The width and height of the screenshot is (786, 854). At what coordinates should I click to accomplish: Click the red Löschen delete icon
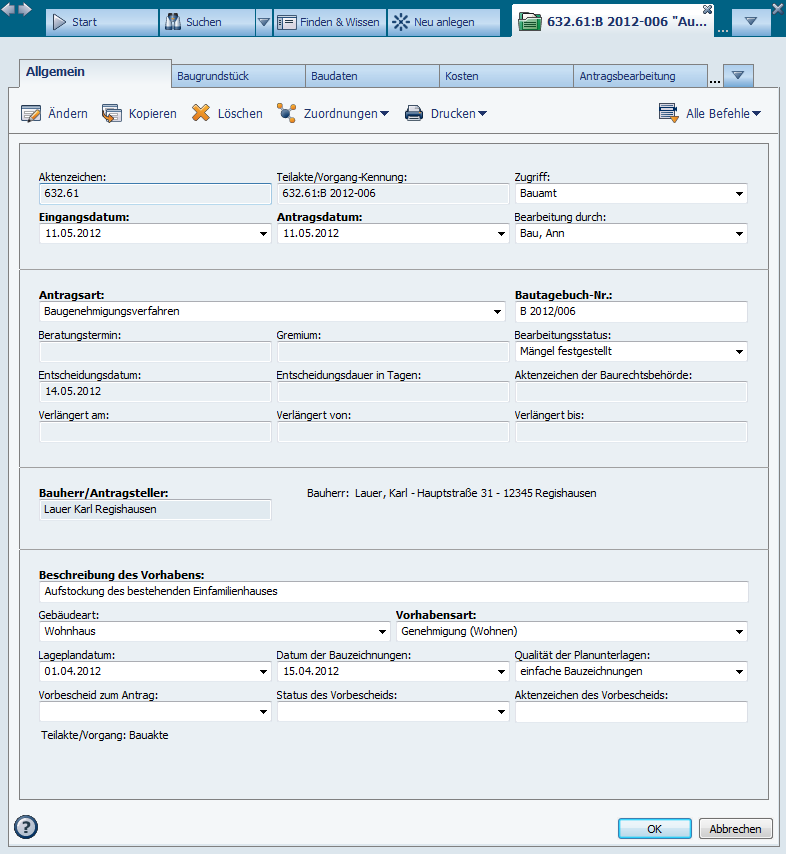coord(201,114)
